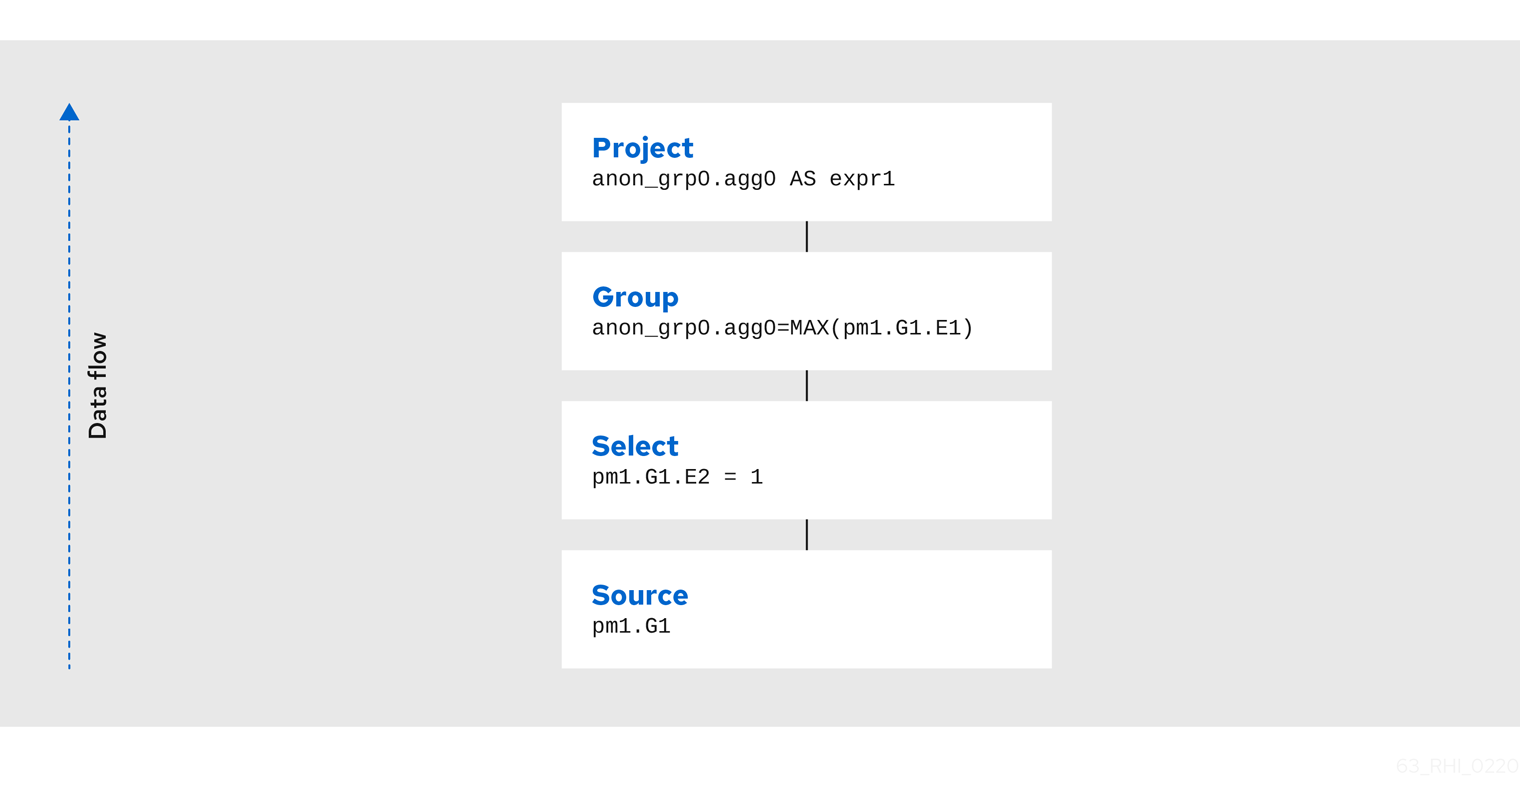The width and height of the screenshot is (1520, 807).
Task: Click the dashed blue data flow line
Action: pyautogui.click(x=69, y=400)
